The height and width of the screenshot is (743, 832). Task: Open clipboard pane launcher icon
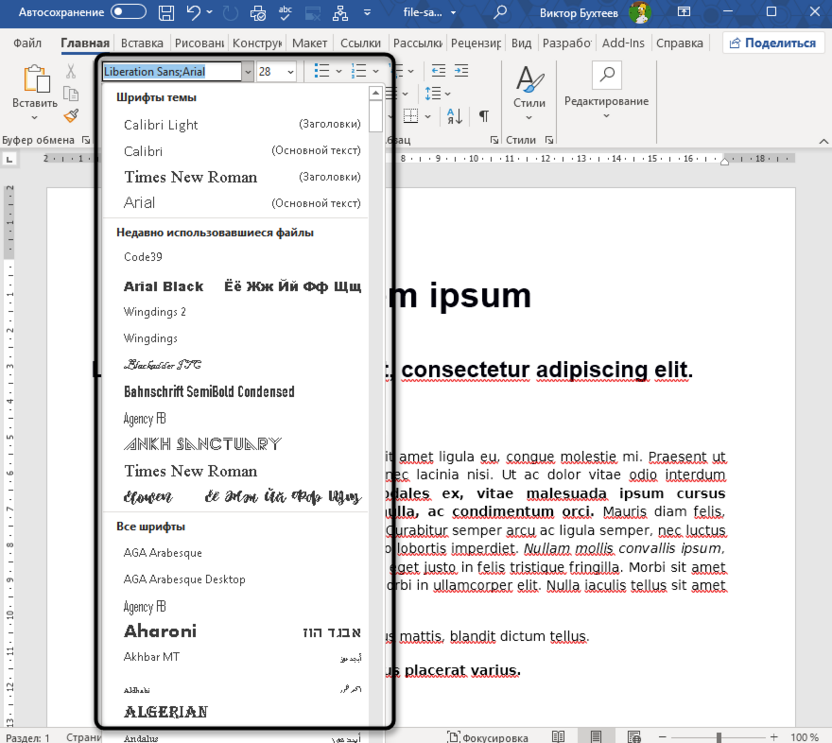coord(86,140)
